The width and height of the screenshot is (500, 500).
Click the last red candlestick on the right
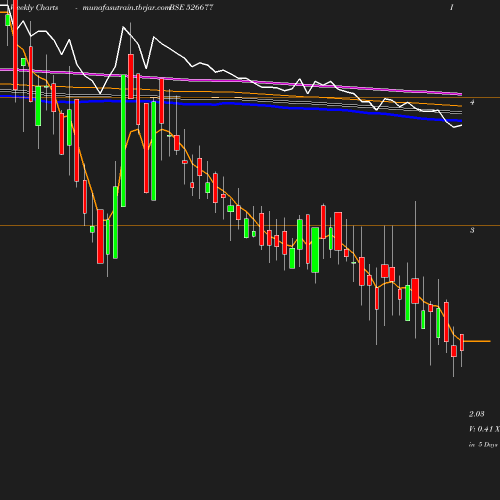462,343
